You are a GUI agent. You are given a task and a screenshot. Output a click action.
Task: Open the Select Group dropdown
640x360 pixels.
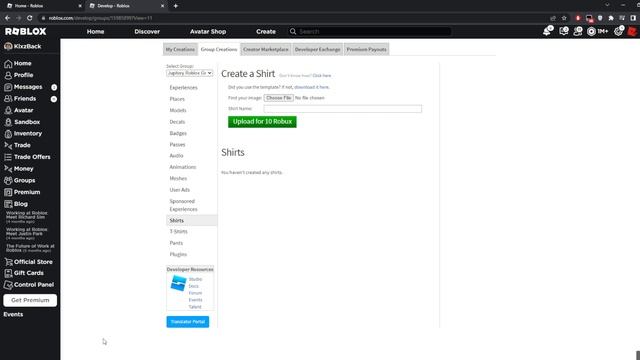190,73
